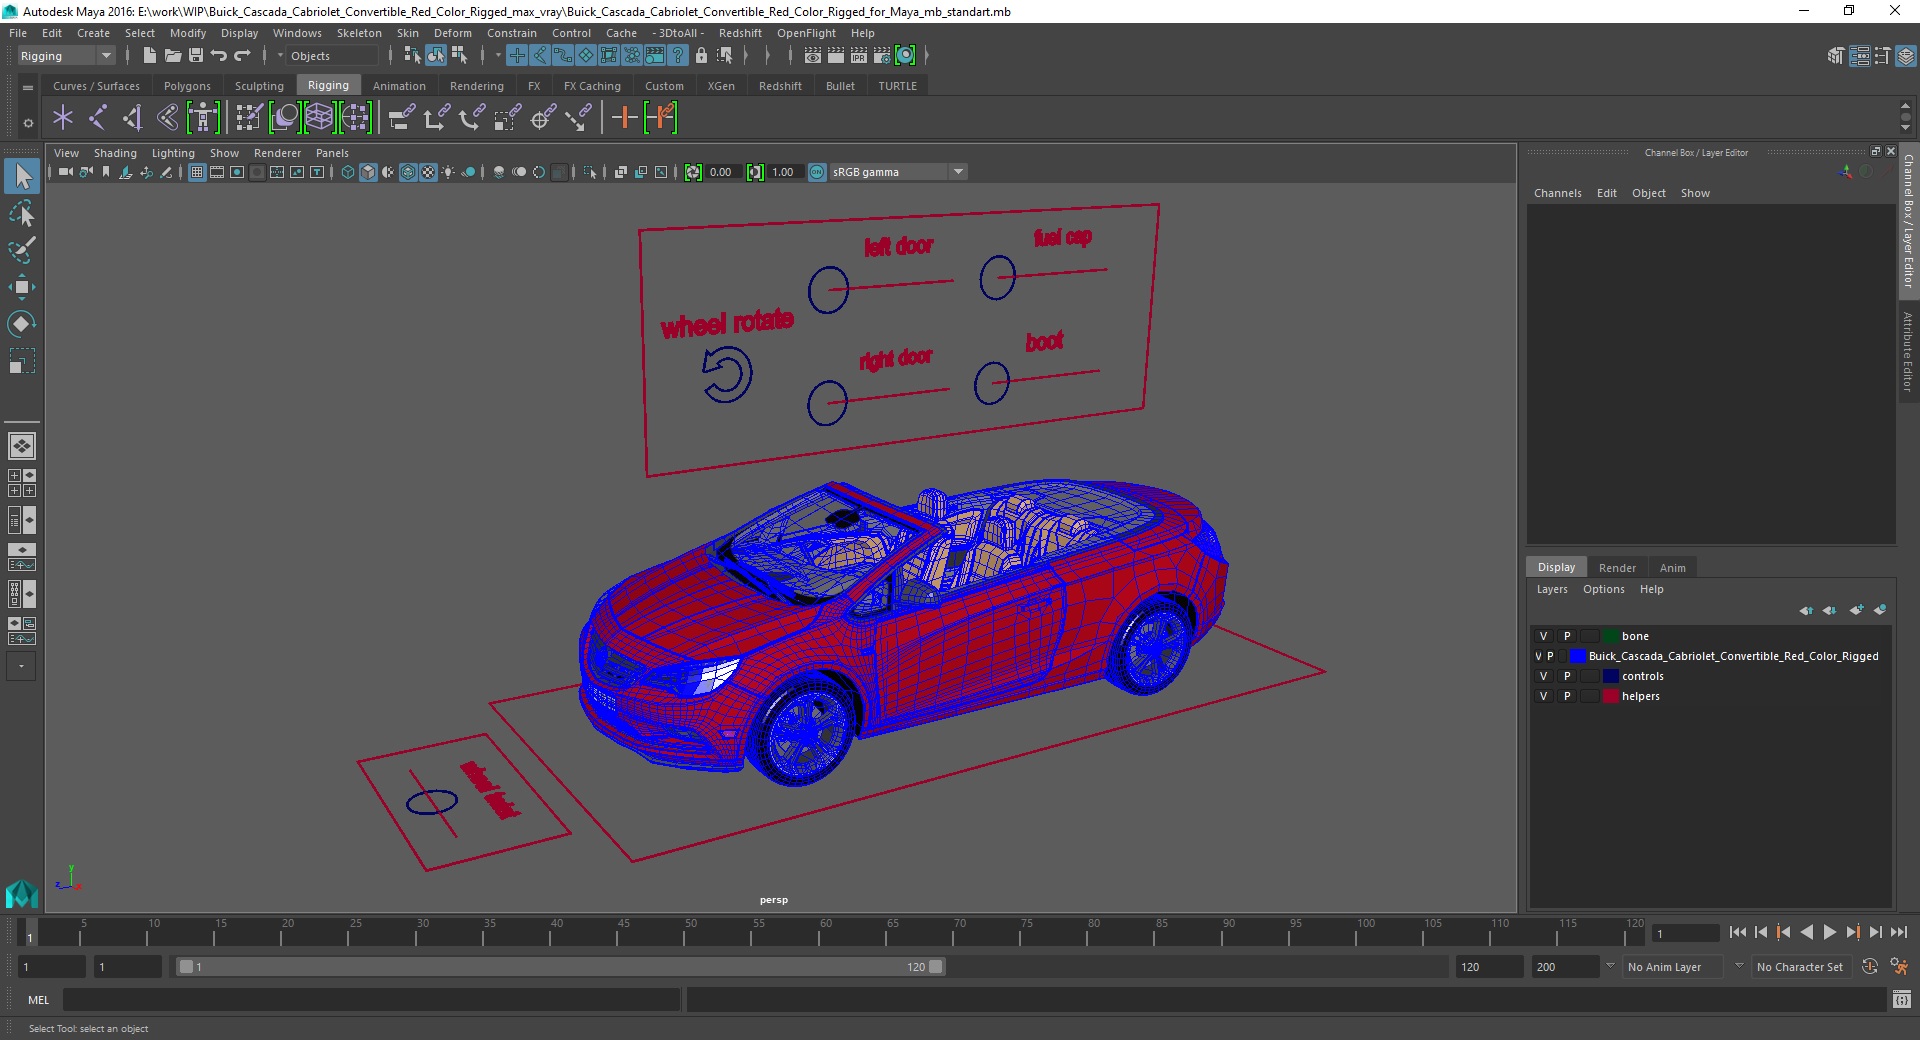Toggle the viewport grid display icon

(x=197, y=172)
